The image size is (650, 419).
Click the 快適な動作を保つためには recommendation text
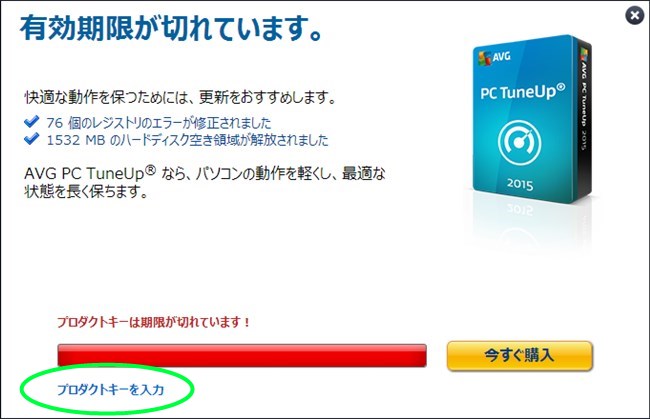click(x=180, y=97)
